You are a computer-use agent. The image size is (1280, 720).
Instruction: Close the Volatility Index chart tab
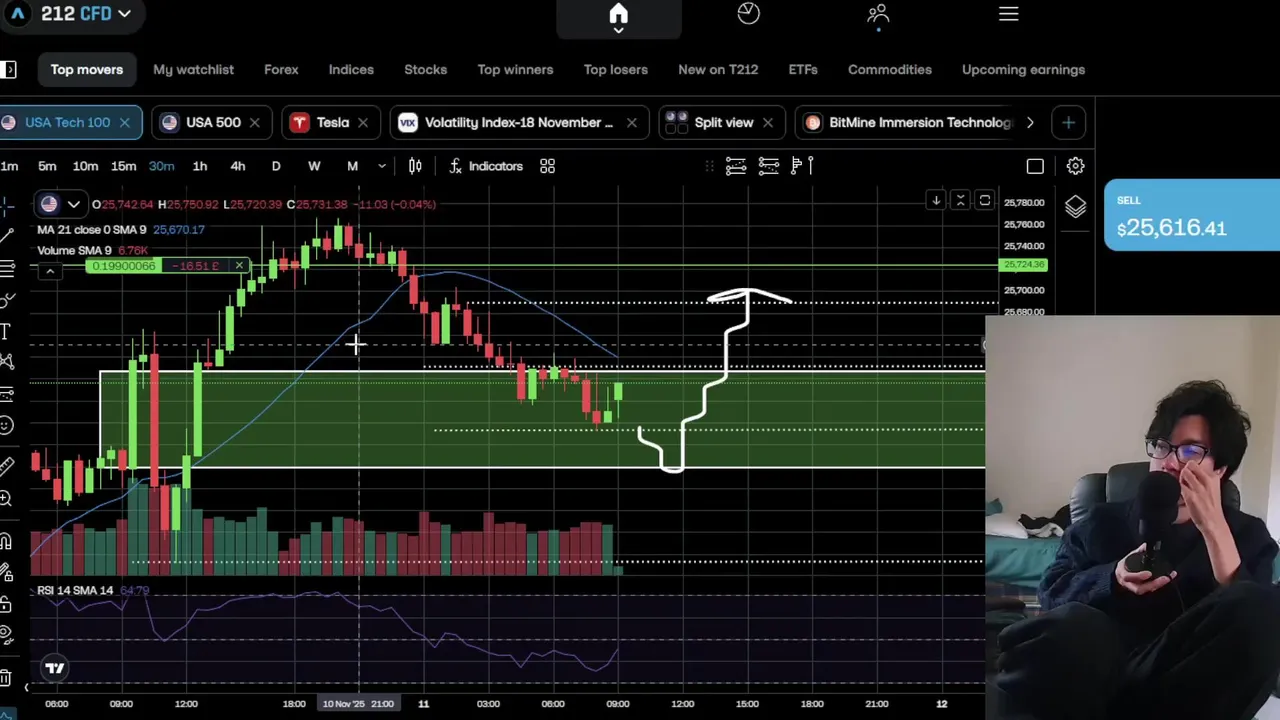tap(631, 122)
